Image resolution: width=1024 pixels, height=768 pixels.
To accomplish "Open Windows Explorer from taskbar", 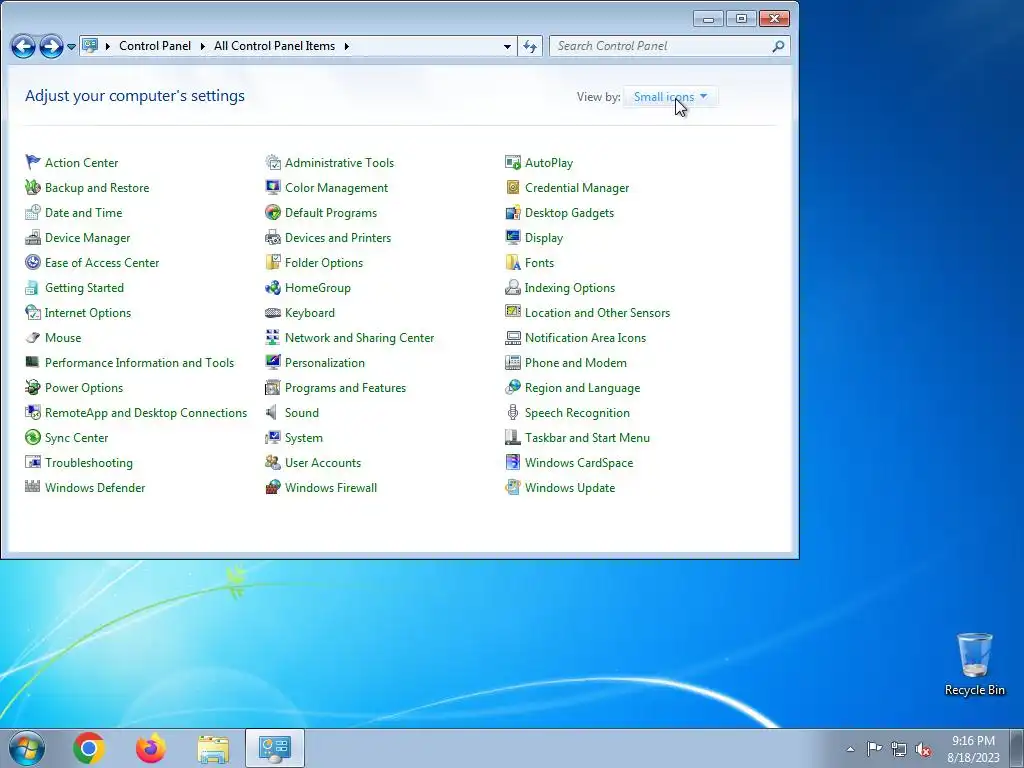I will point(213,748).
